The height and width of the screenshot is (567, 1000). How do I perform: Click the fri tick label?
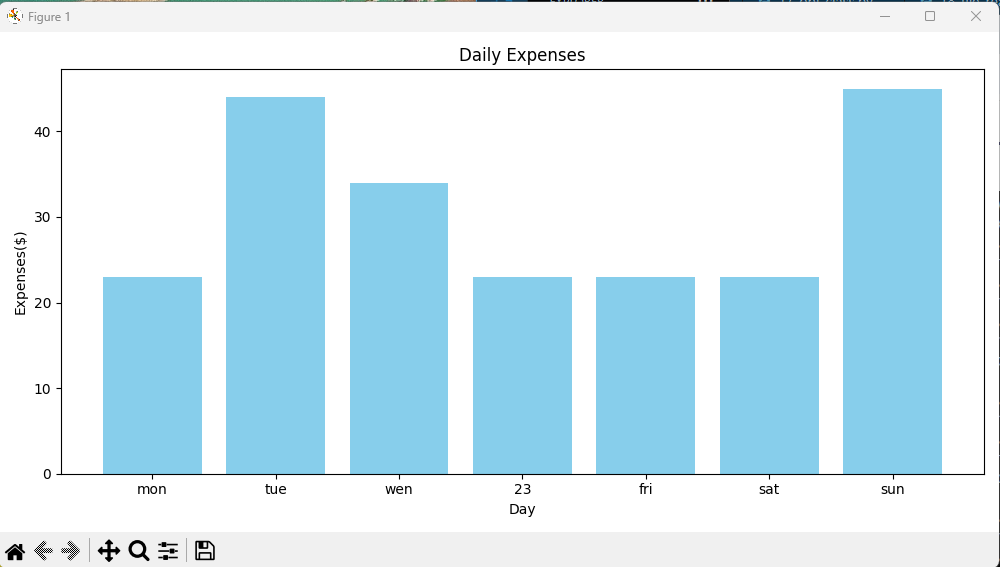[645, 489]
